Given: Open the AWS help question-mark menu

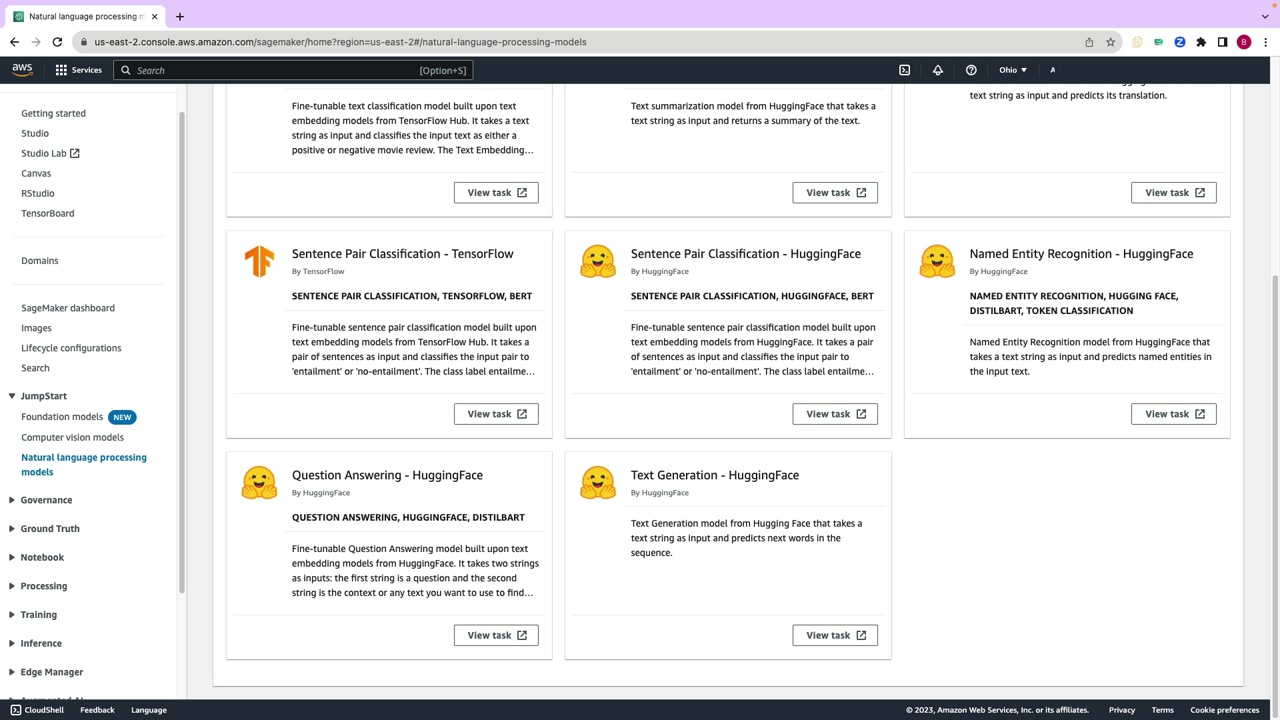Looking at the screenshot, I should click(x=971, y=70).
